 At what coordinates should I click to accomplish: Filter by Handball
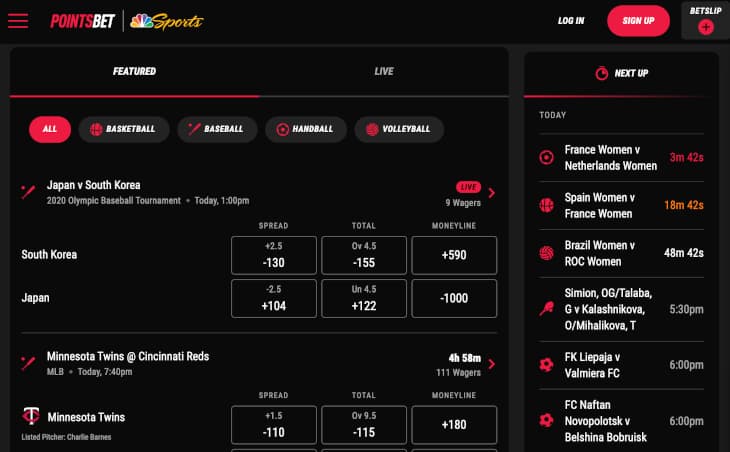click(306, 129)
